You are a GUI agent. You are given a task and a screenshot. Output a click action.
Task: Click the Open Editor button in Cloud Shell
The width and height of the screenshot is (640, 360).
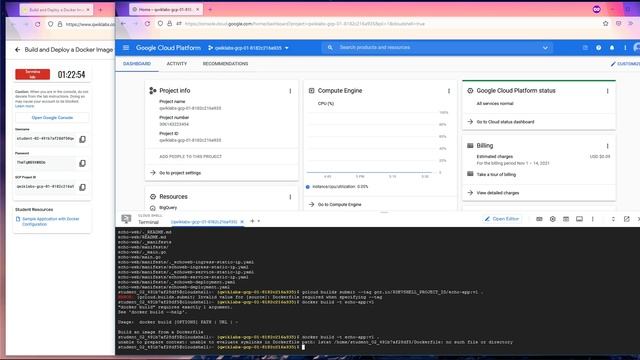(x=502, y=219)
